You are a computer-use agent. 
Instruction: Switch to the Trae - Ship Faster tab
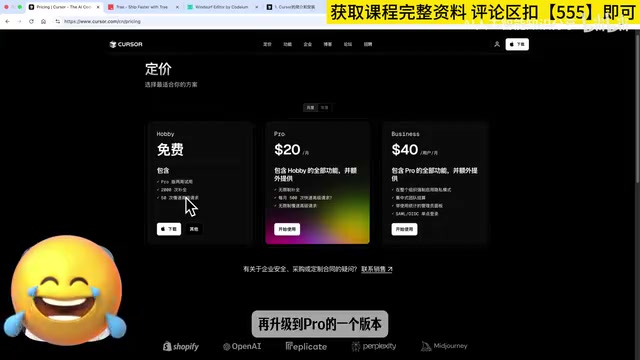(x=142, y=7)
